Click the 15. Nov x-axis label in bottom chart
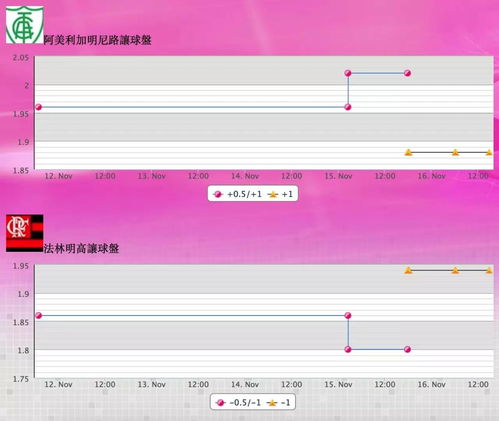 coord(338,384)
